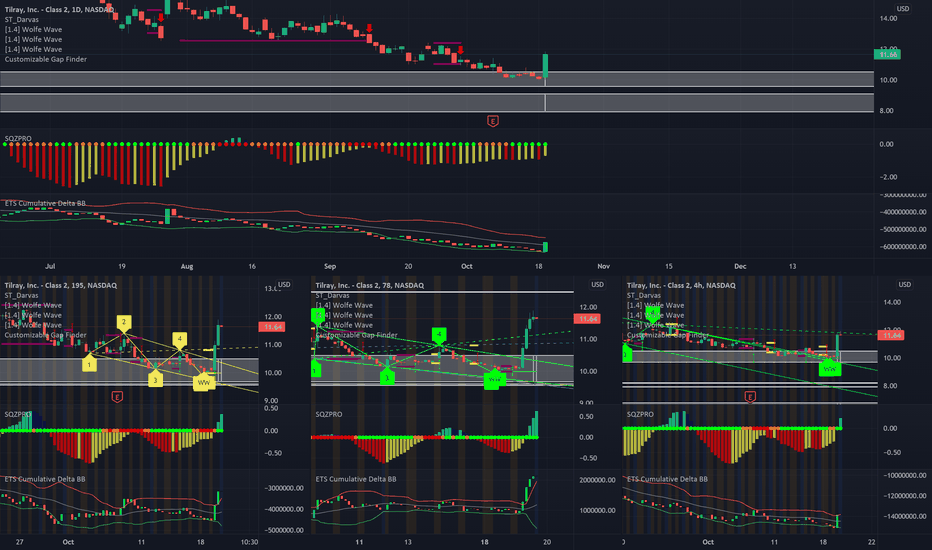Open USD currency selector on the 4h chart
This screenshot has height=550, width=932.
tap(905, 284)
